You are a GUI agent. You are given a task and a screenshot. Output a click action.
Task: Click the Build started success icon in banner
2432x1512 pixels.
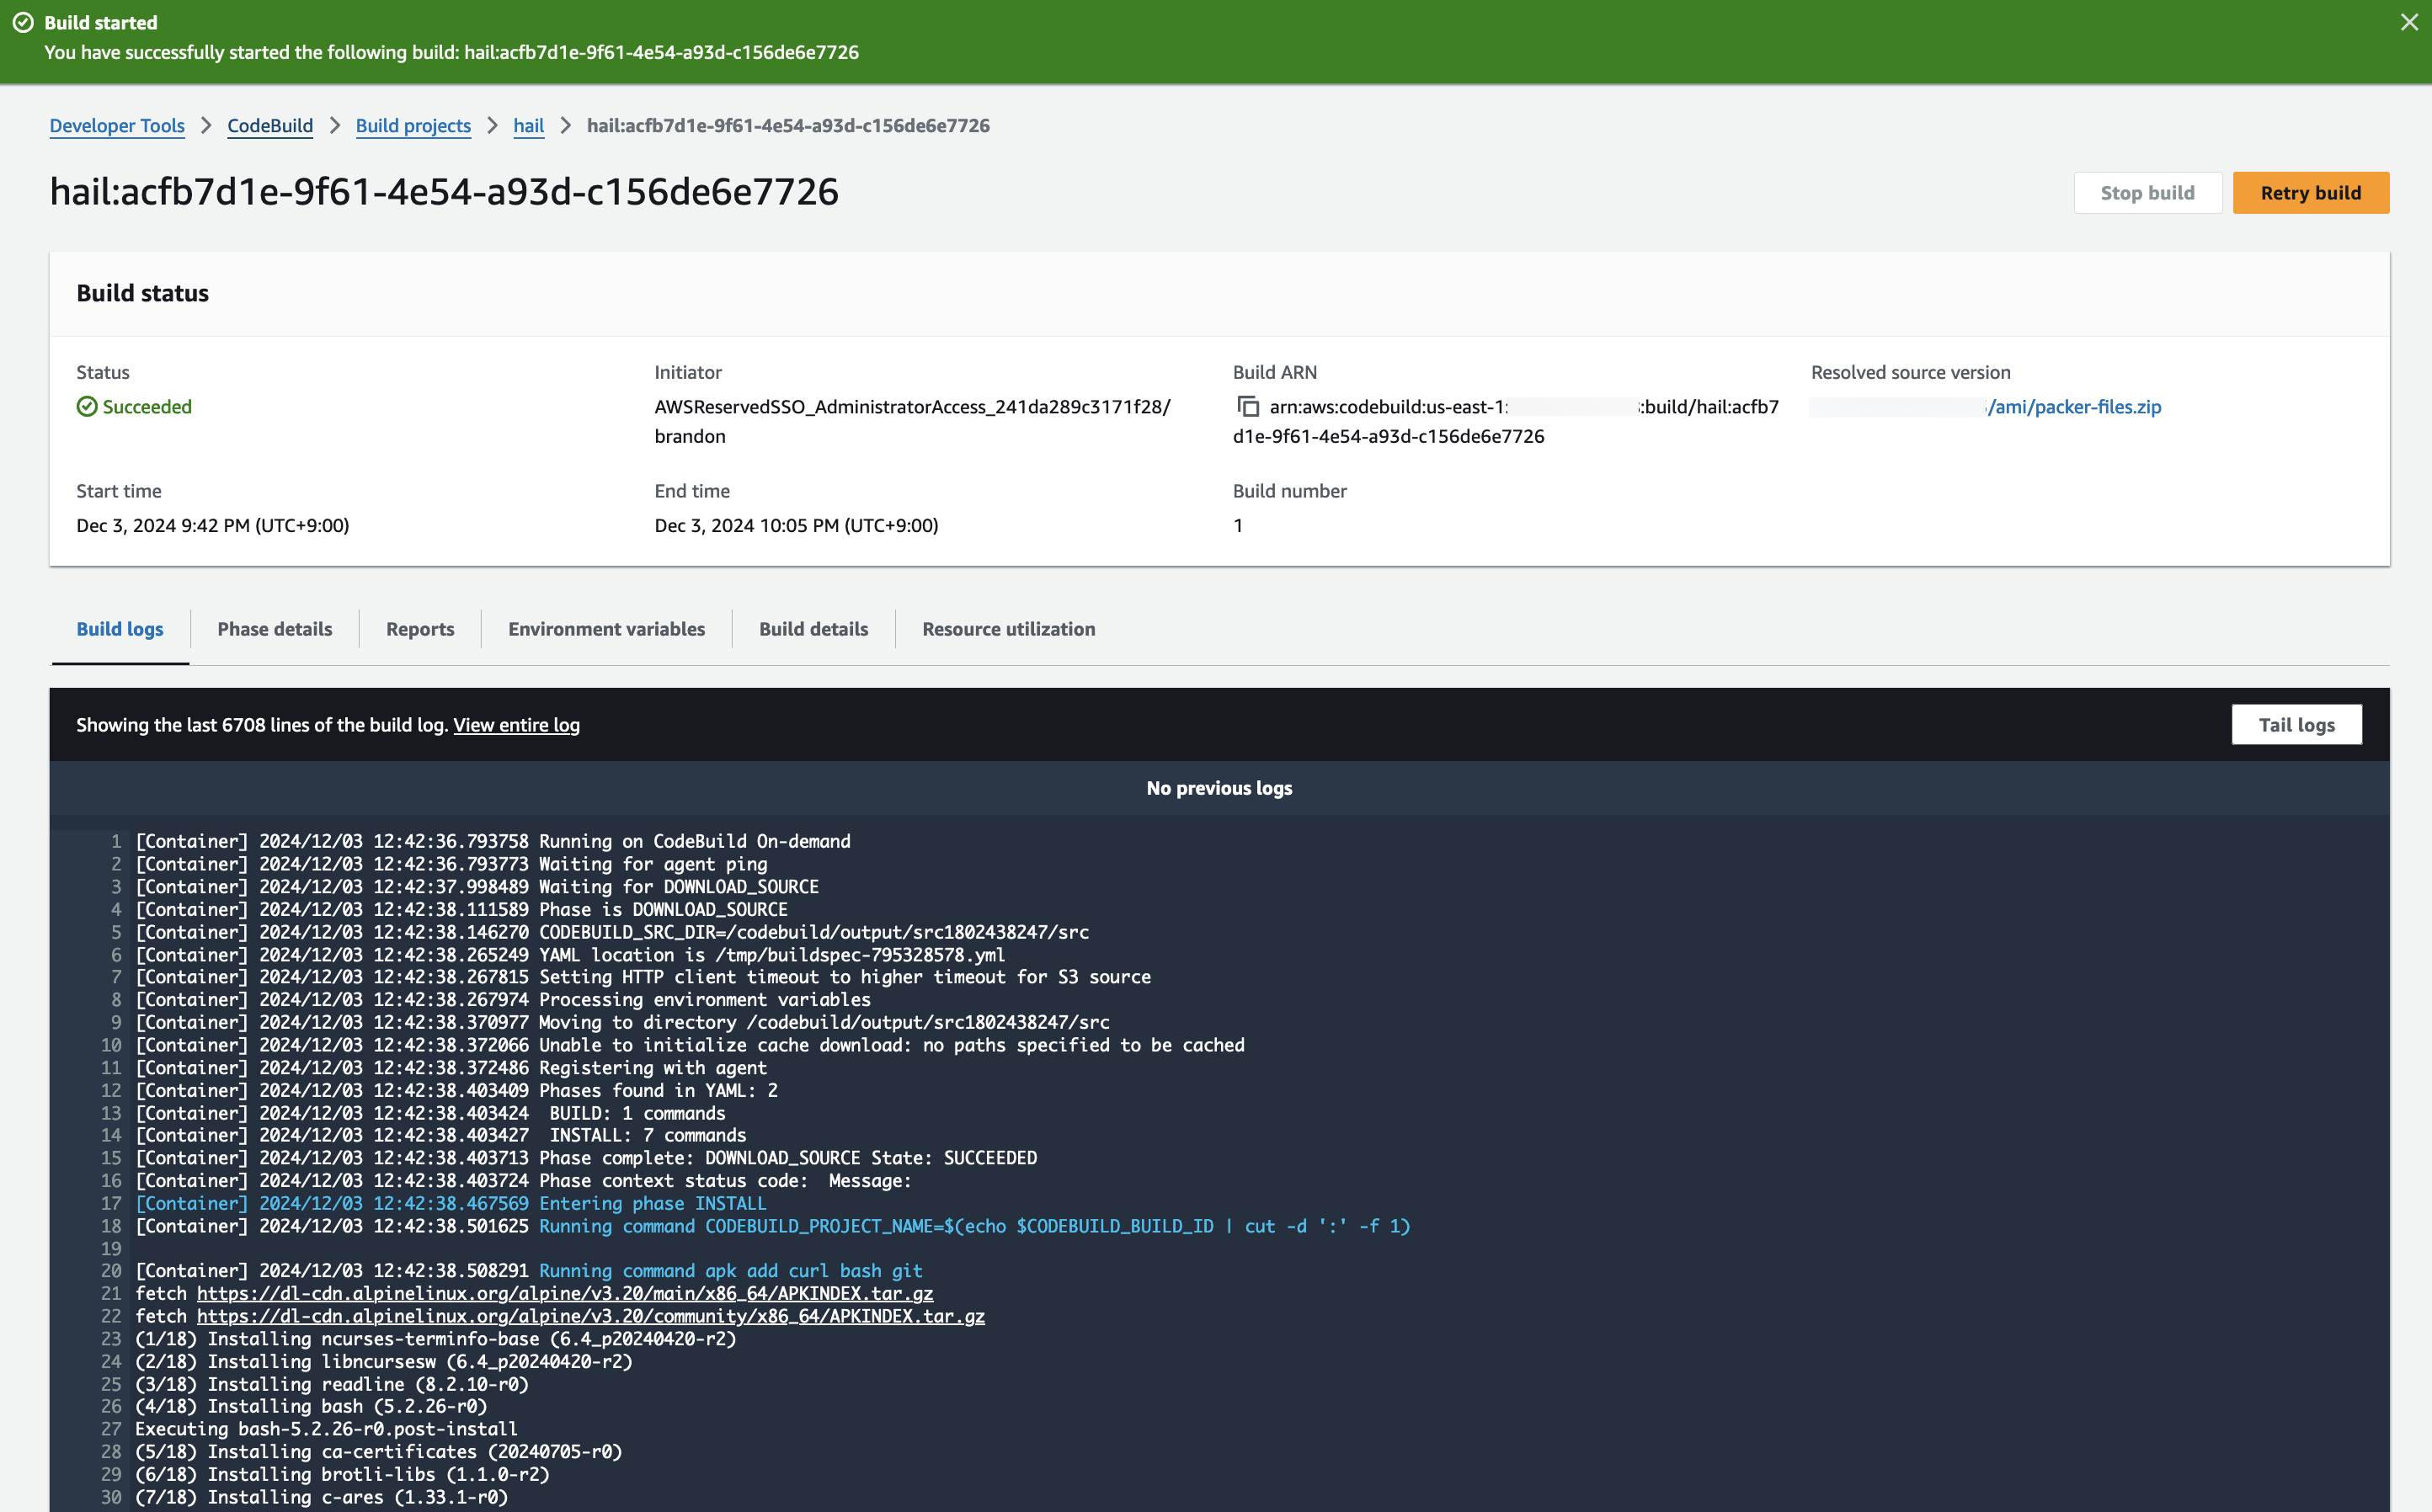(23, 22)
